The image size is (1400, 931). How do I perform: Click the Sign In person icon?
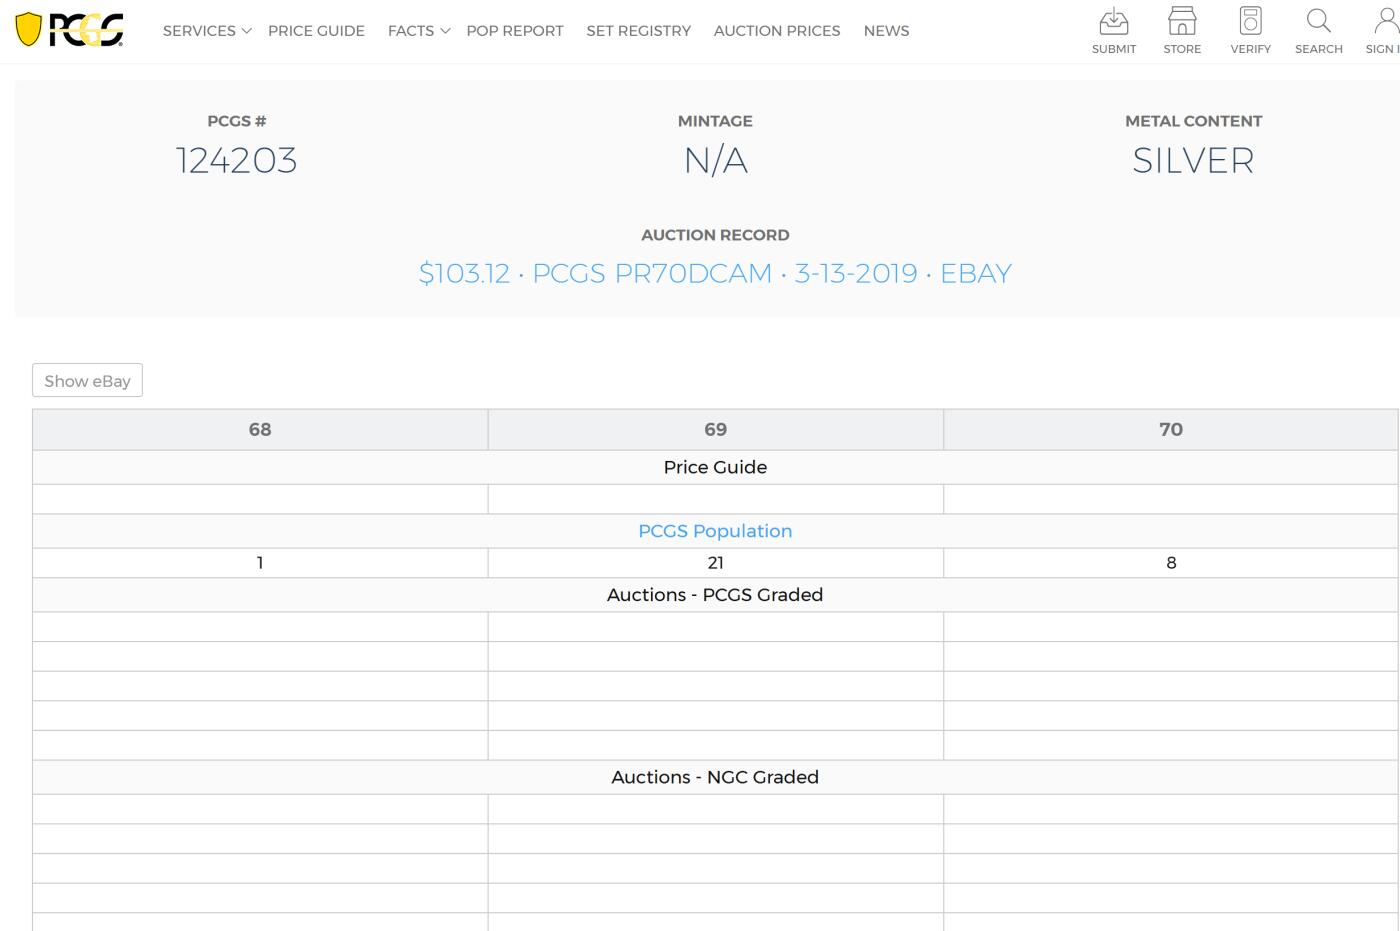1385,22
